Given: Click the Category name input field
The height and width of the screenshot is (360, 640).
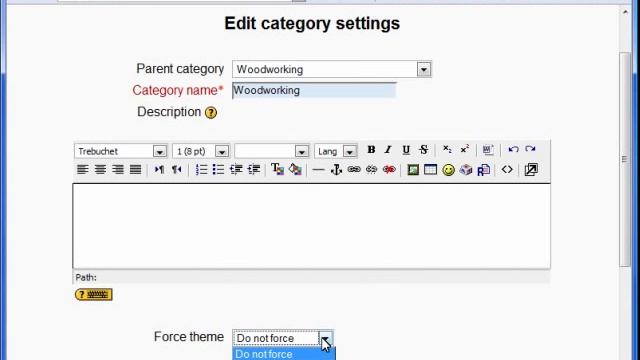Looking at the screenshot, I should [314, 91].
